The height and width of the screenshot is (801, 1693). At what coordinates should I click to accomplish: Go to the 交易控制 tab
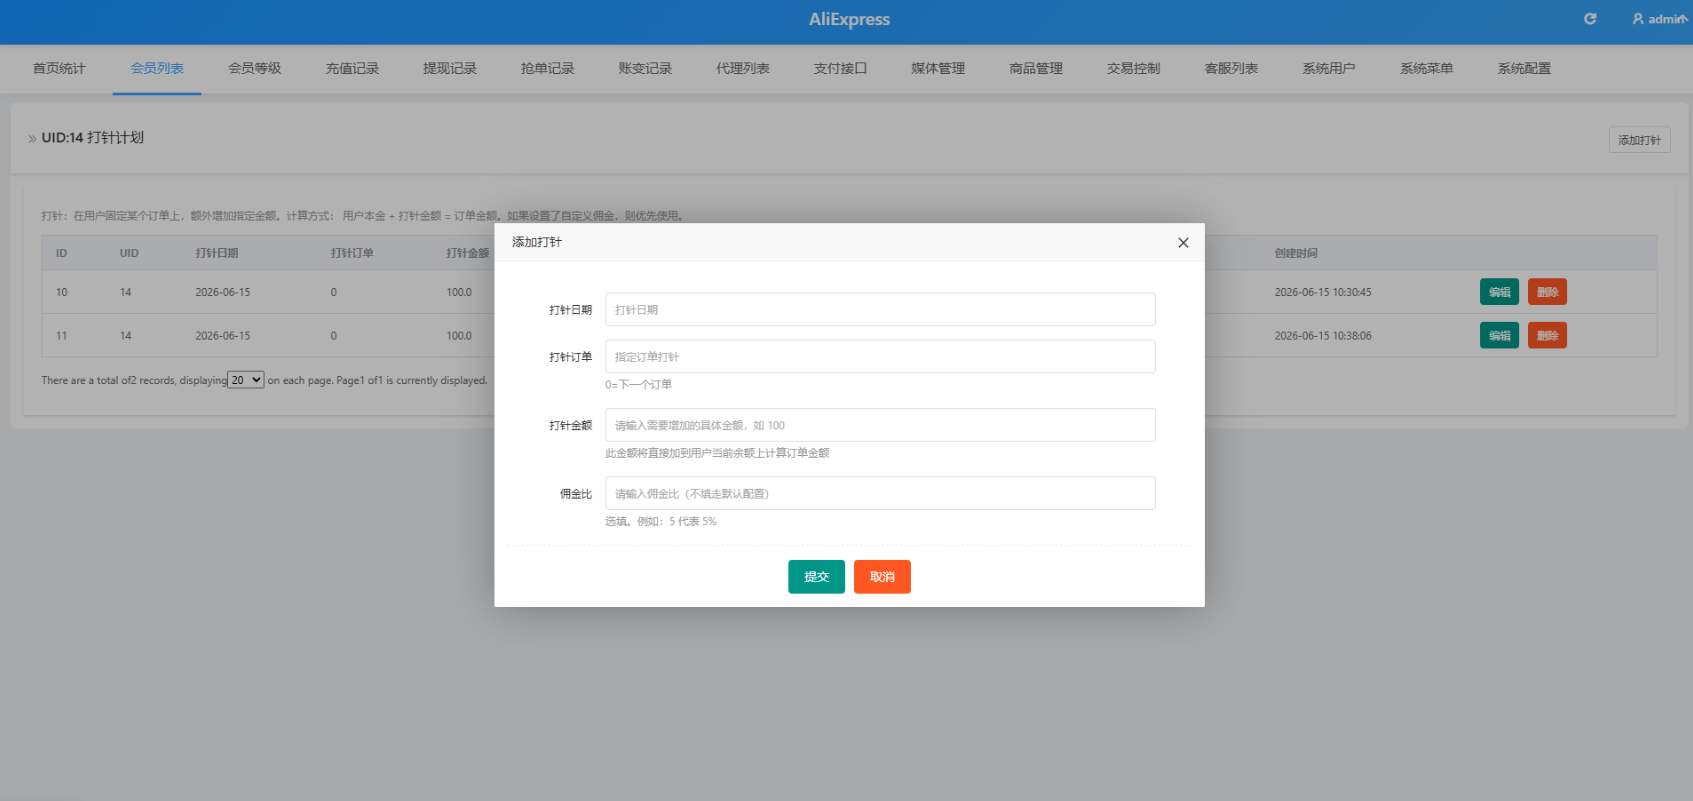click(x=1134, y=69)
